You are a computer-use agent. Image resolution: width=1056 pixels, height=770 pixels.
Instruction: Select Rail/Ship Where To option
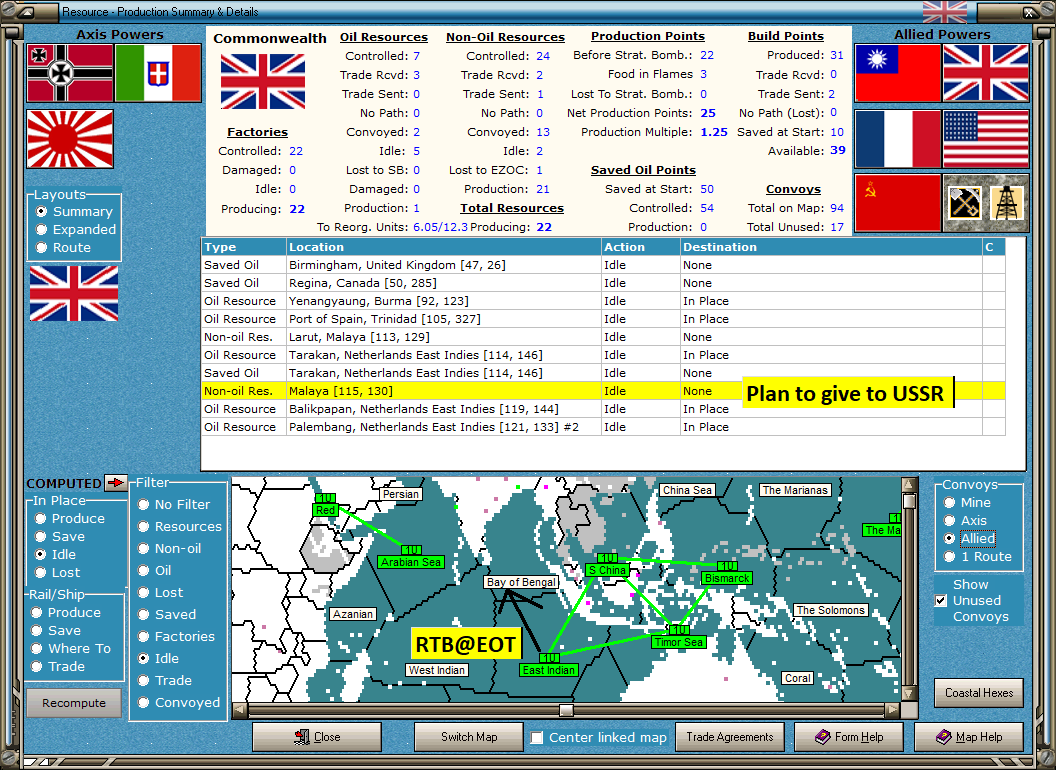[x=71, y=648]
